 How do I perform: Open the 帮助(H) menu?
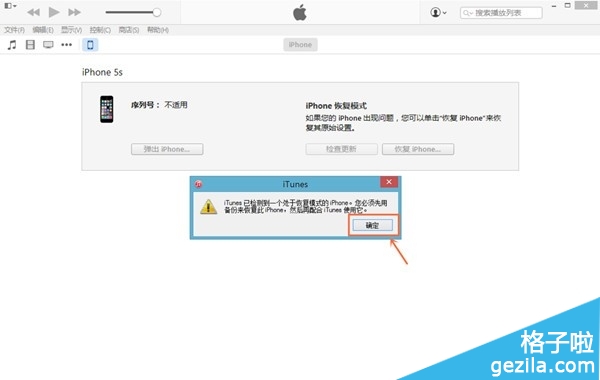[x=158, y=30]
